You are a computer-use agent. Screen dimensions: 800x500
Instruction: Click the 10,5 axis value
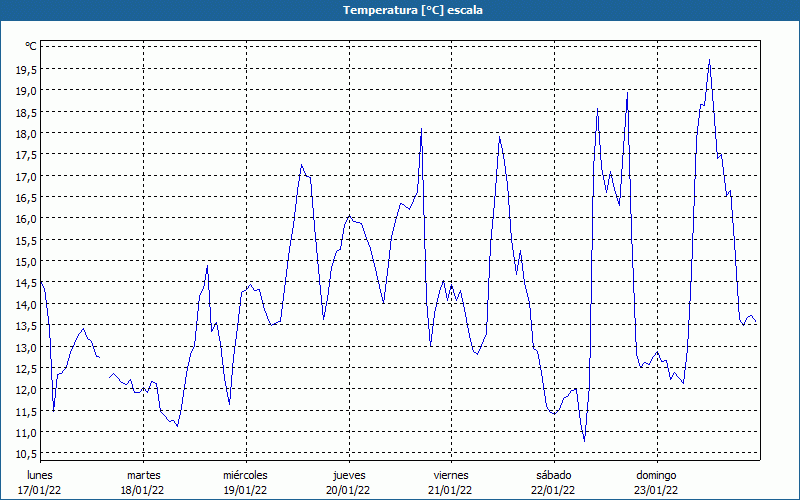pyautogui.click(x=26, y=454)
